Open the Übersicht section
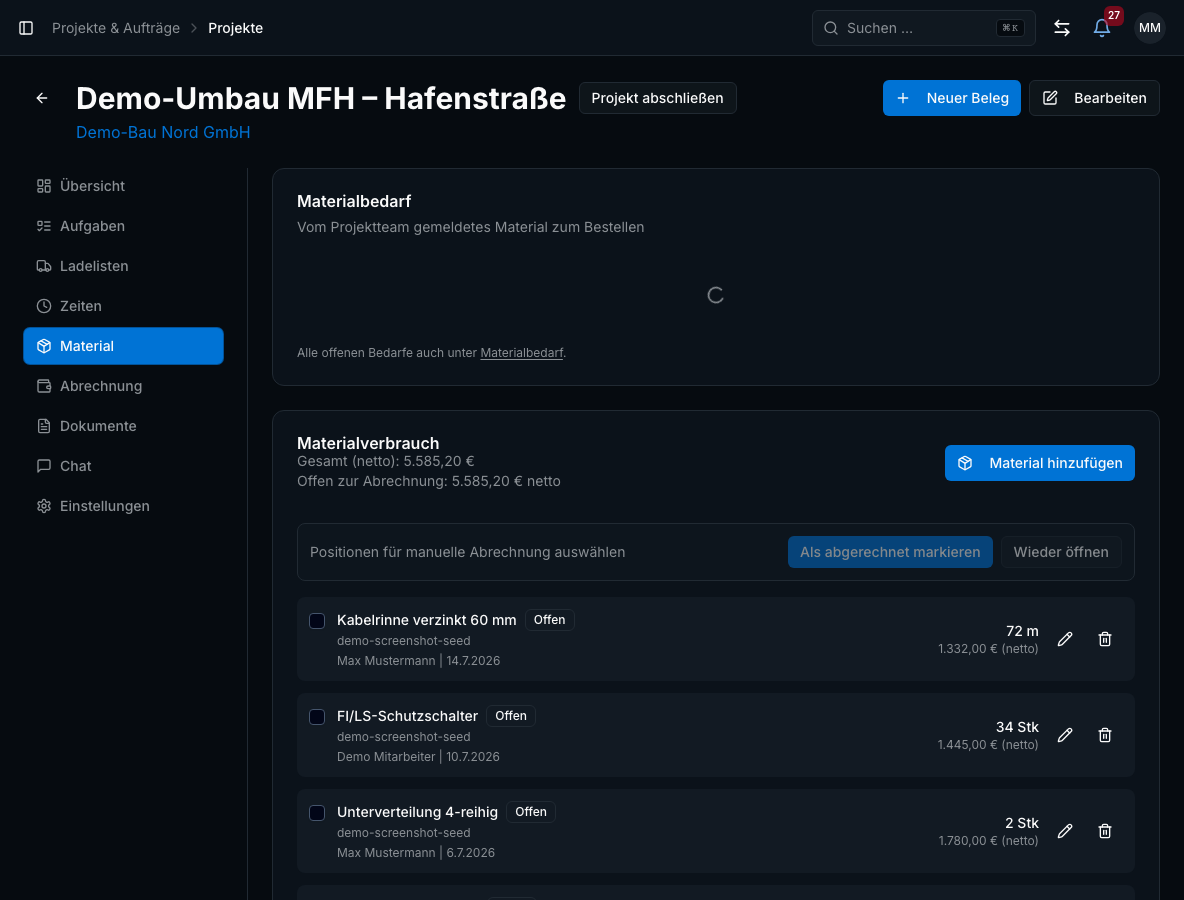 (x=123, y=186)
